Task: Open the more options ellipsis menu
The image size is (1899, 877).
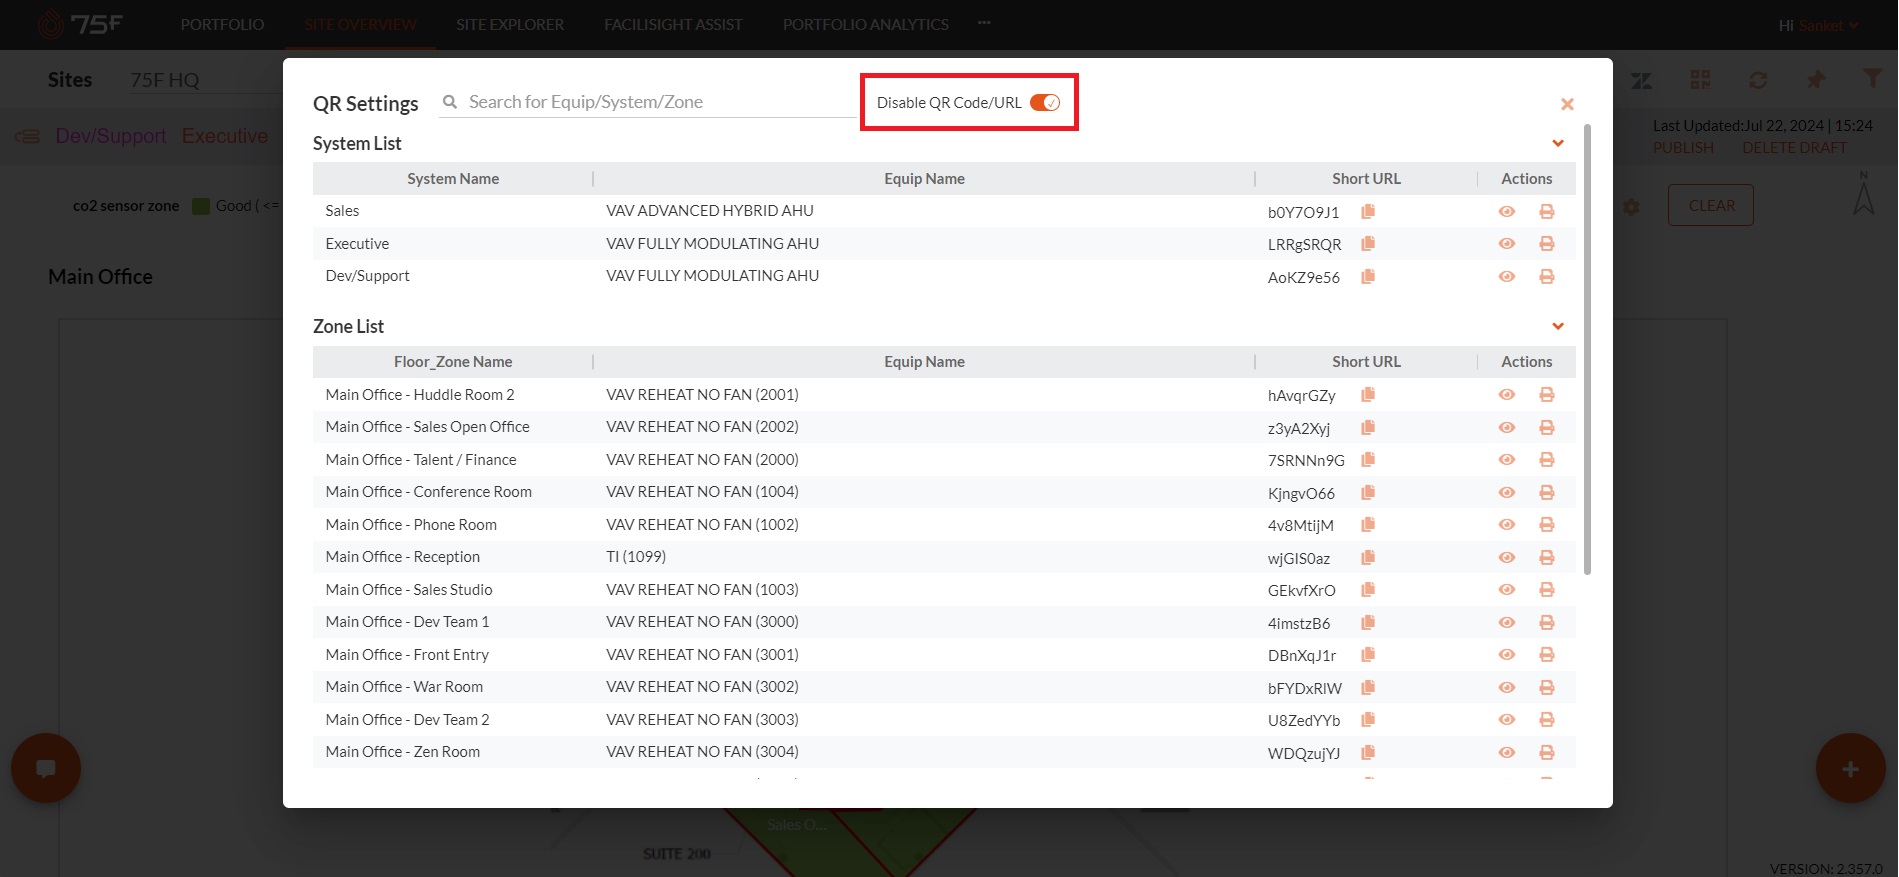Action: [x=985, y=22]
